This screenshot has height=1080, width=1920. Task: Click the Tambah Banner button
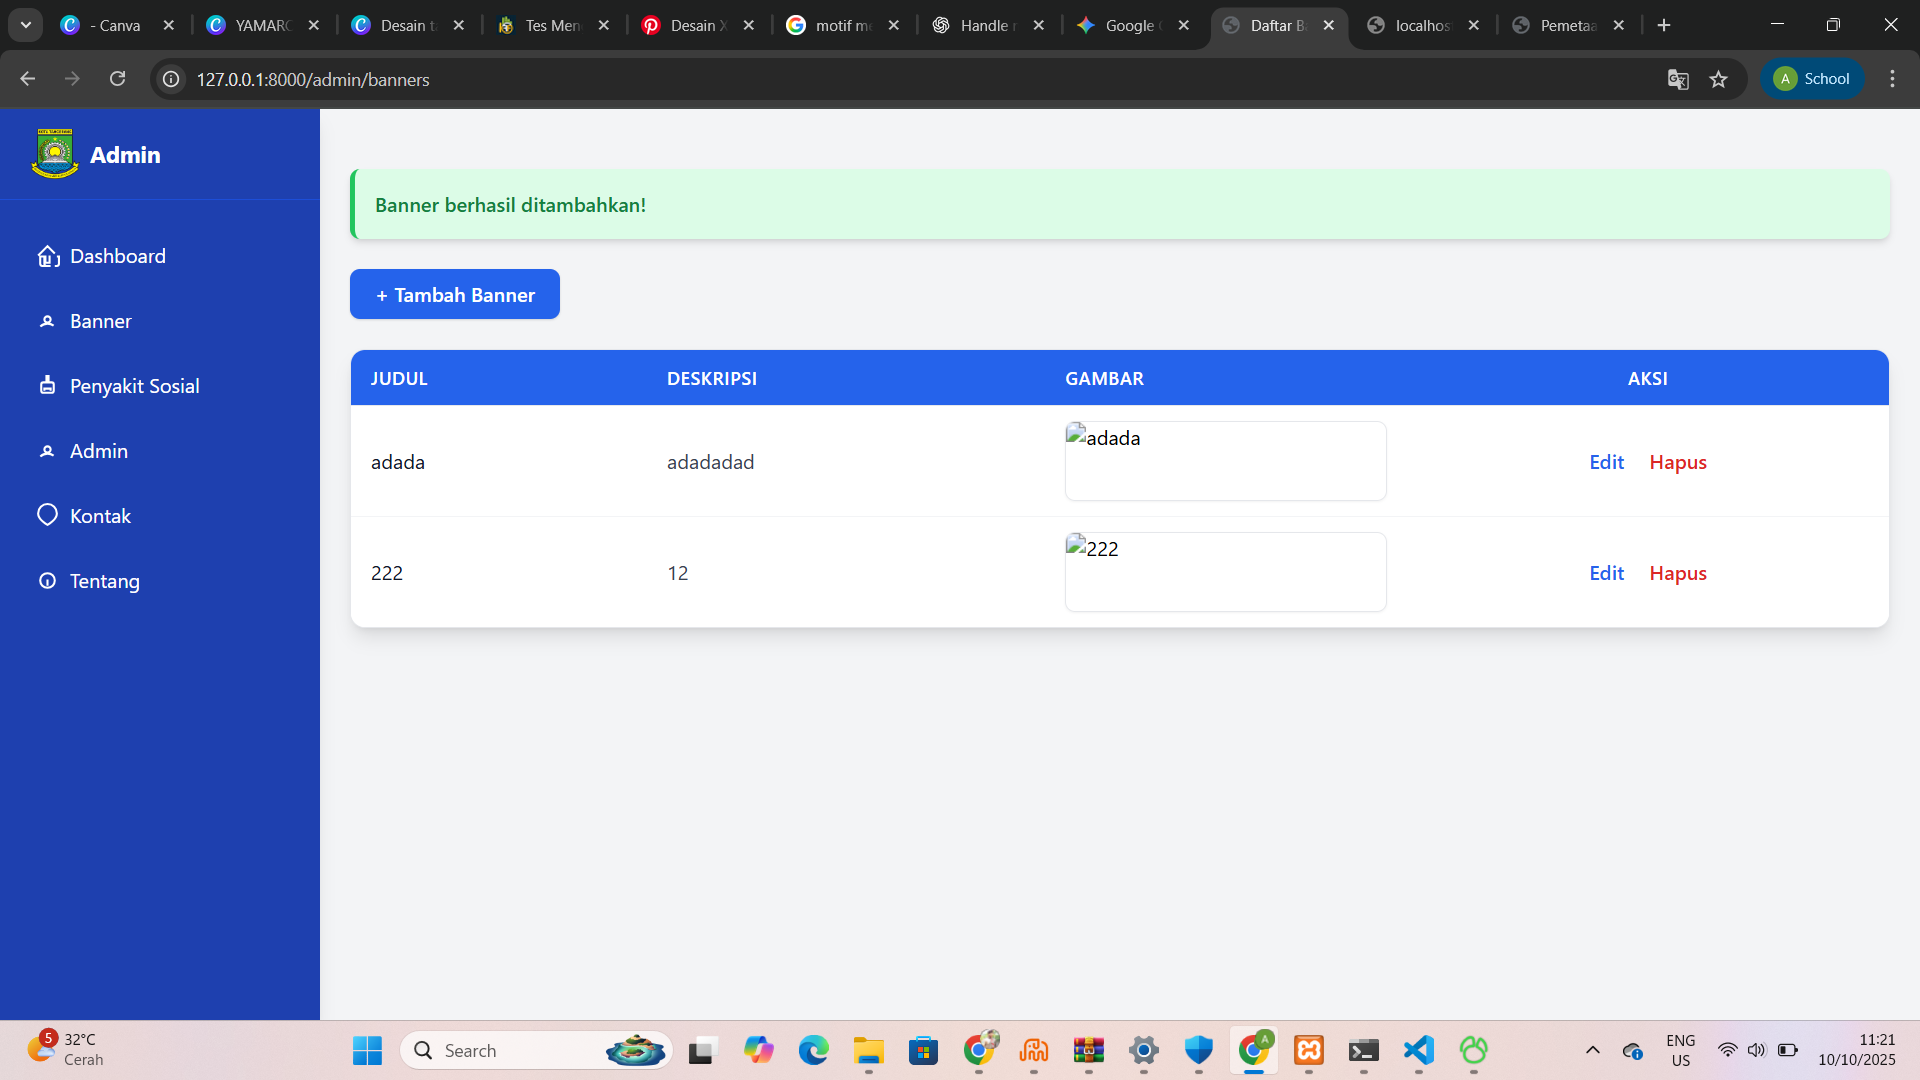pyautogui.click(x=455, y=294)
